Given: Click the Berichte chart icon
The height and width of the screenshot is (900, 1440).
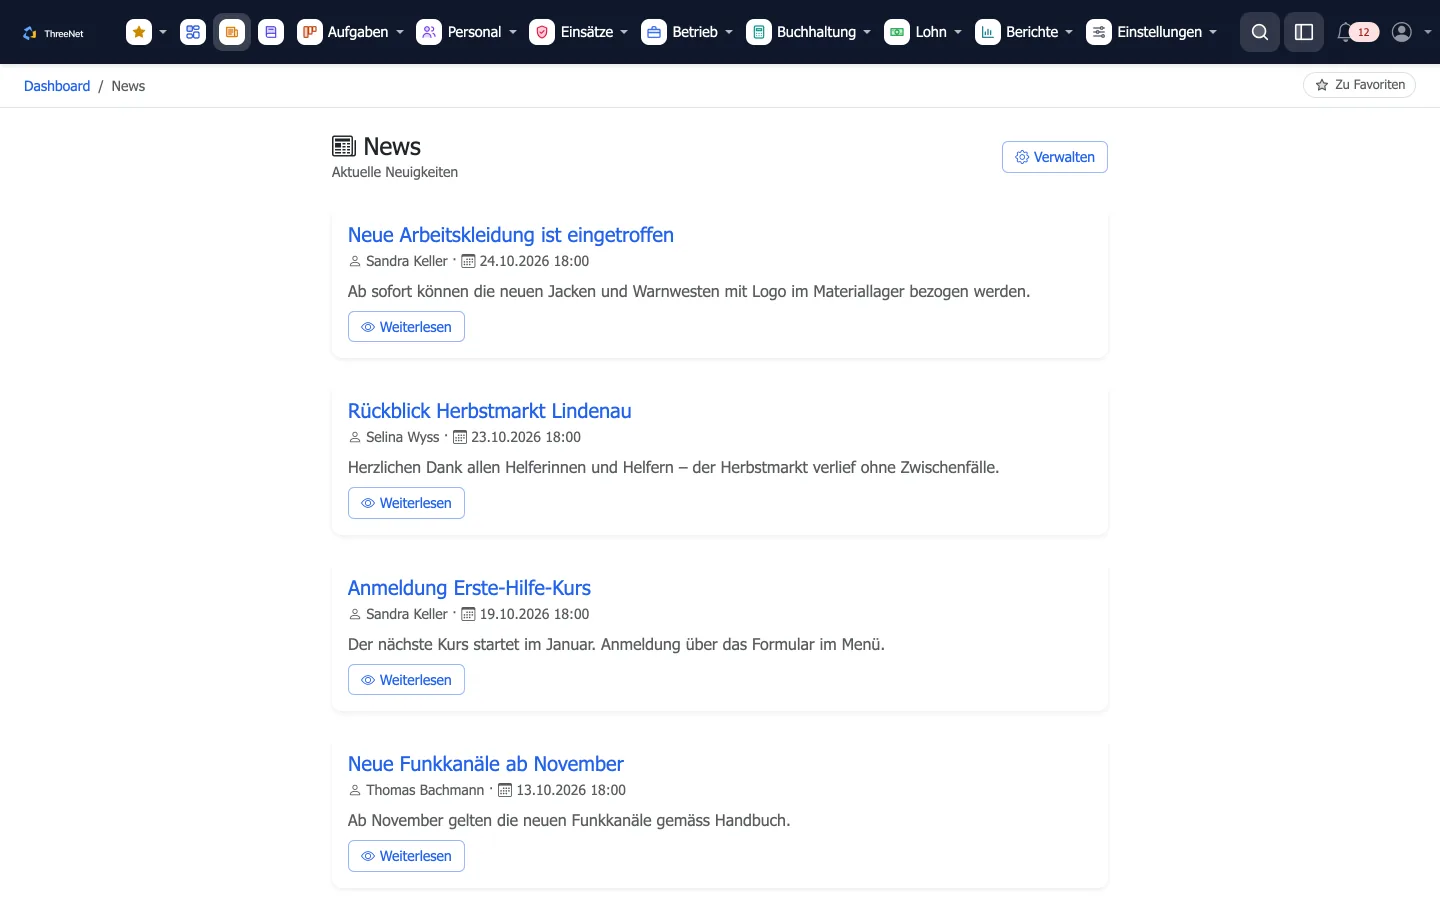Looking at the screenshot, I should coord(988,32).
